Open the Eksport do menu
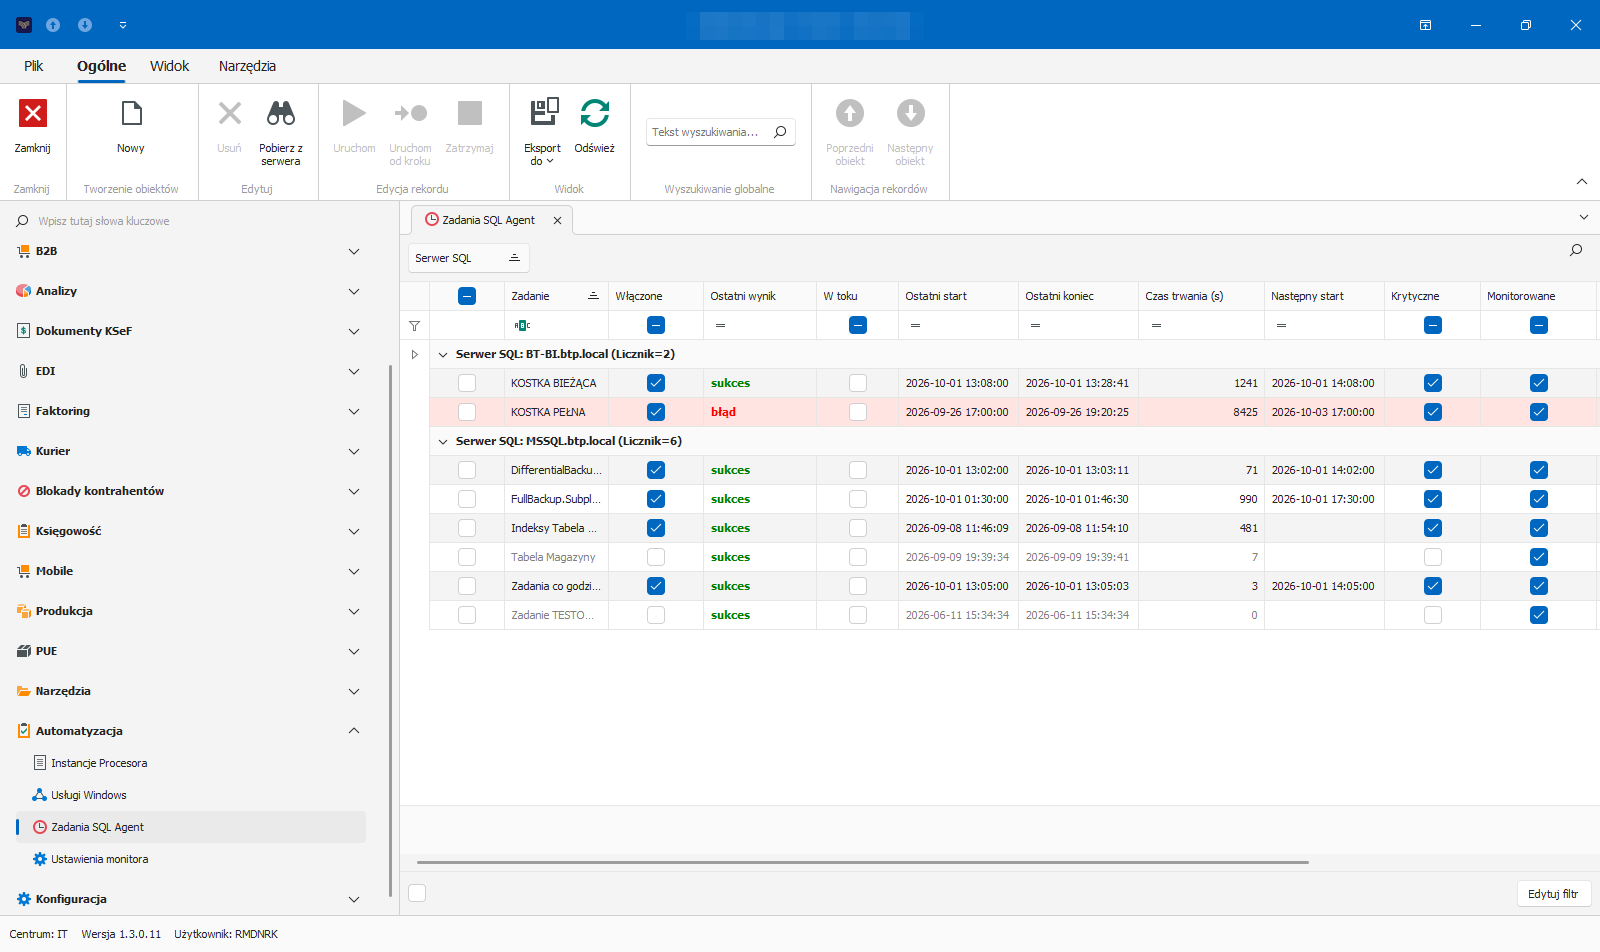This screenshot has height=952, width=1600. click(543, 132)
